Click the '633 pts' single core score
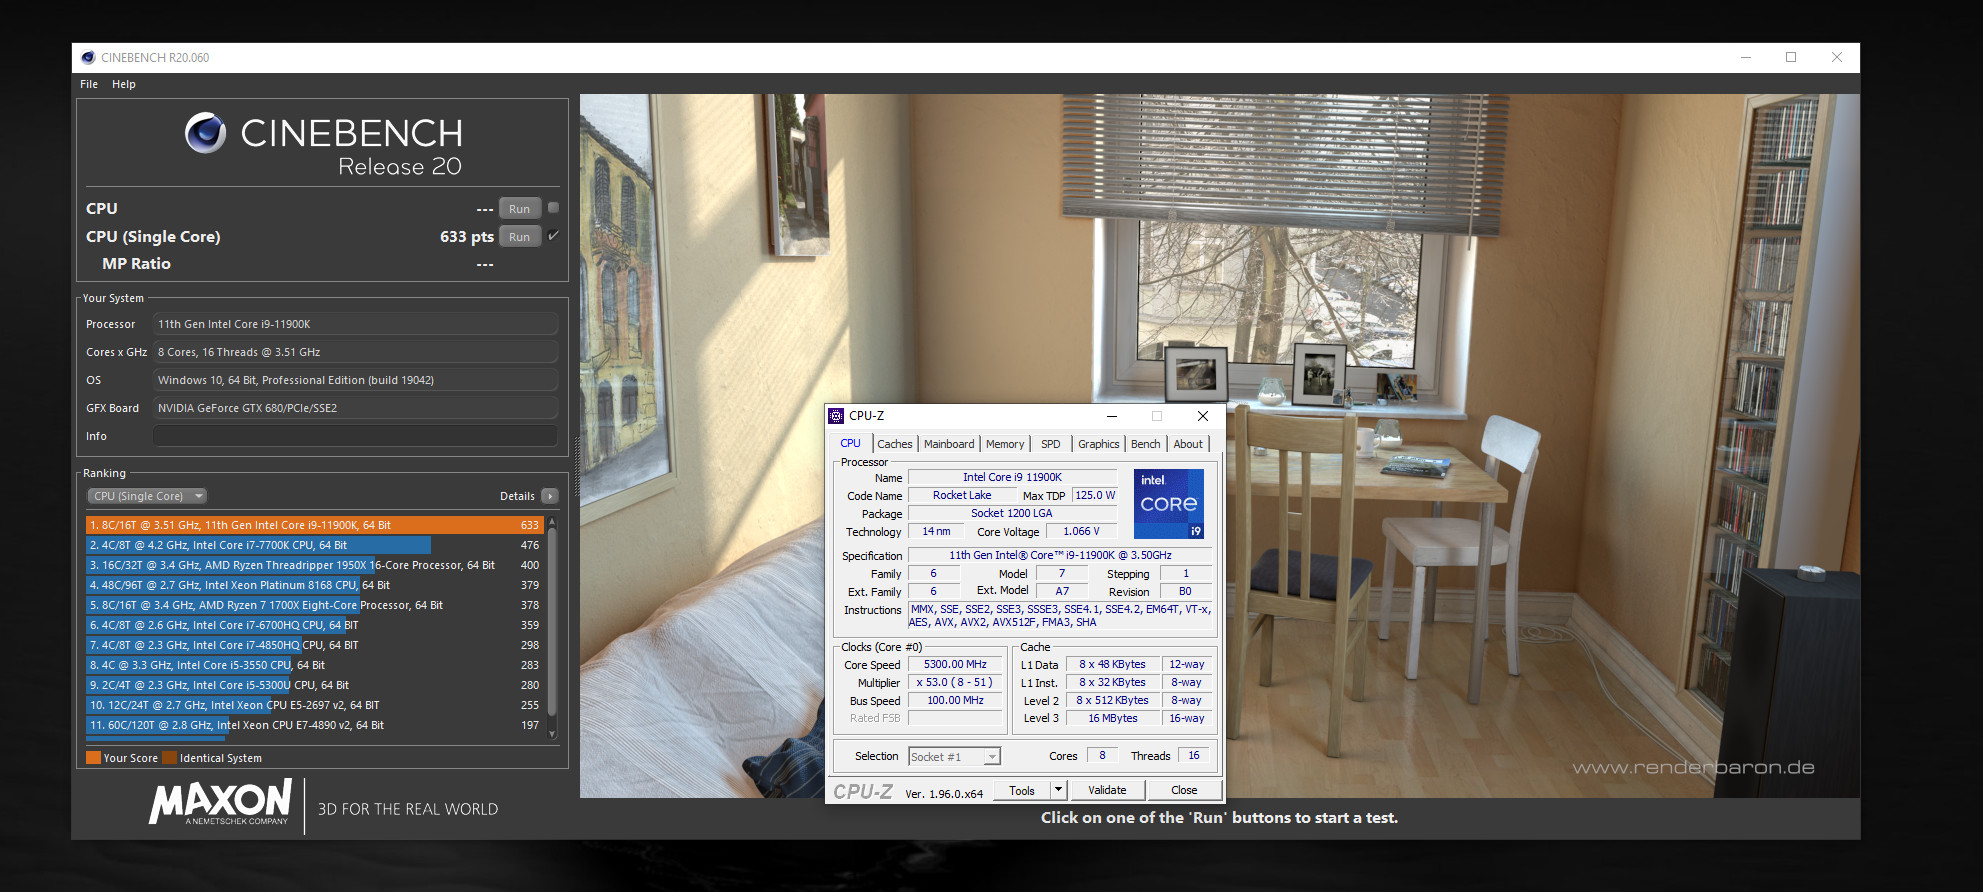1983x892 pixels. (x=467, y=237)
